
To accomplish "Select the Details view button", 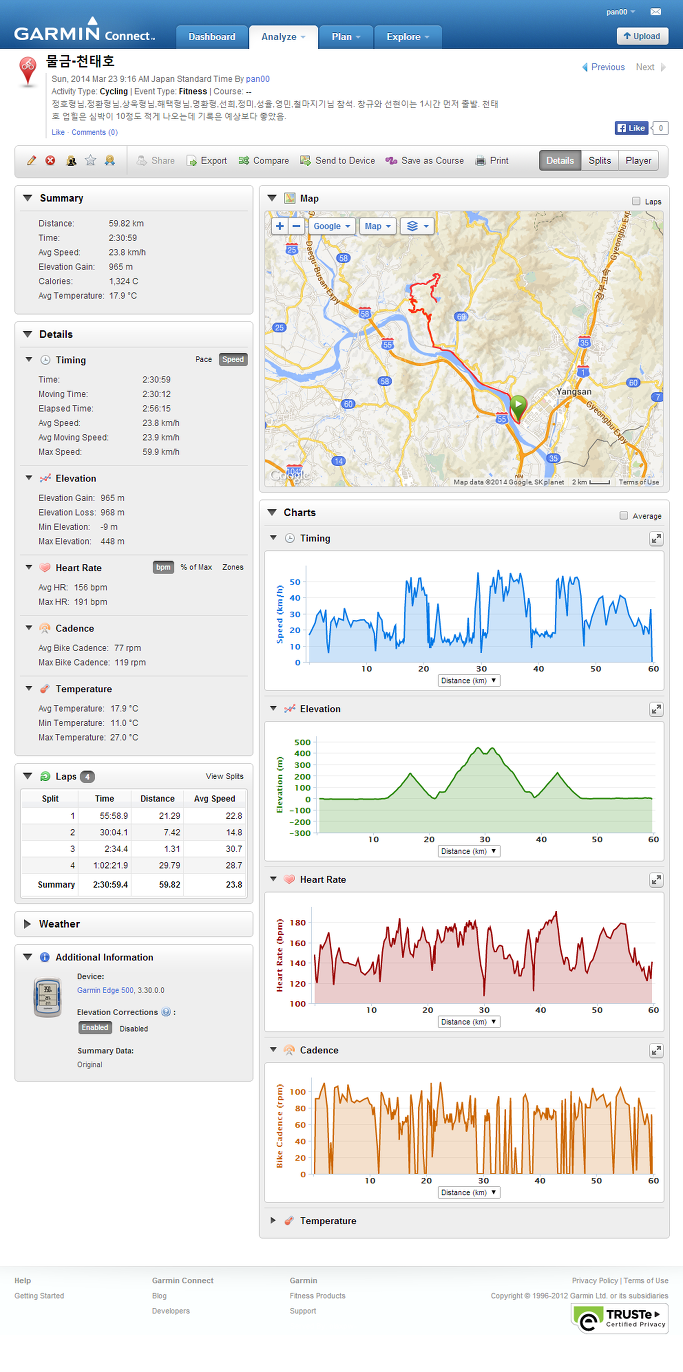I will [560, 160].
